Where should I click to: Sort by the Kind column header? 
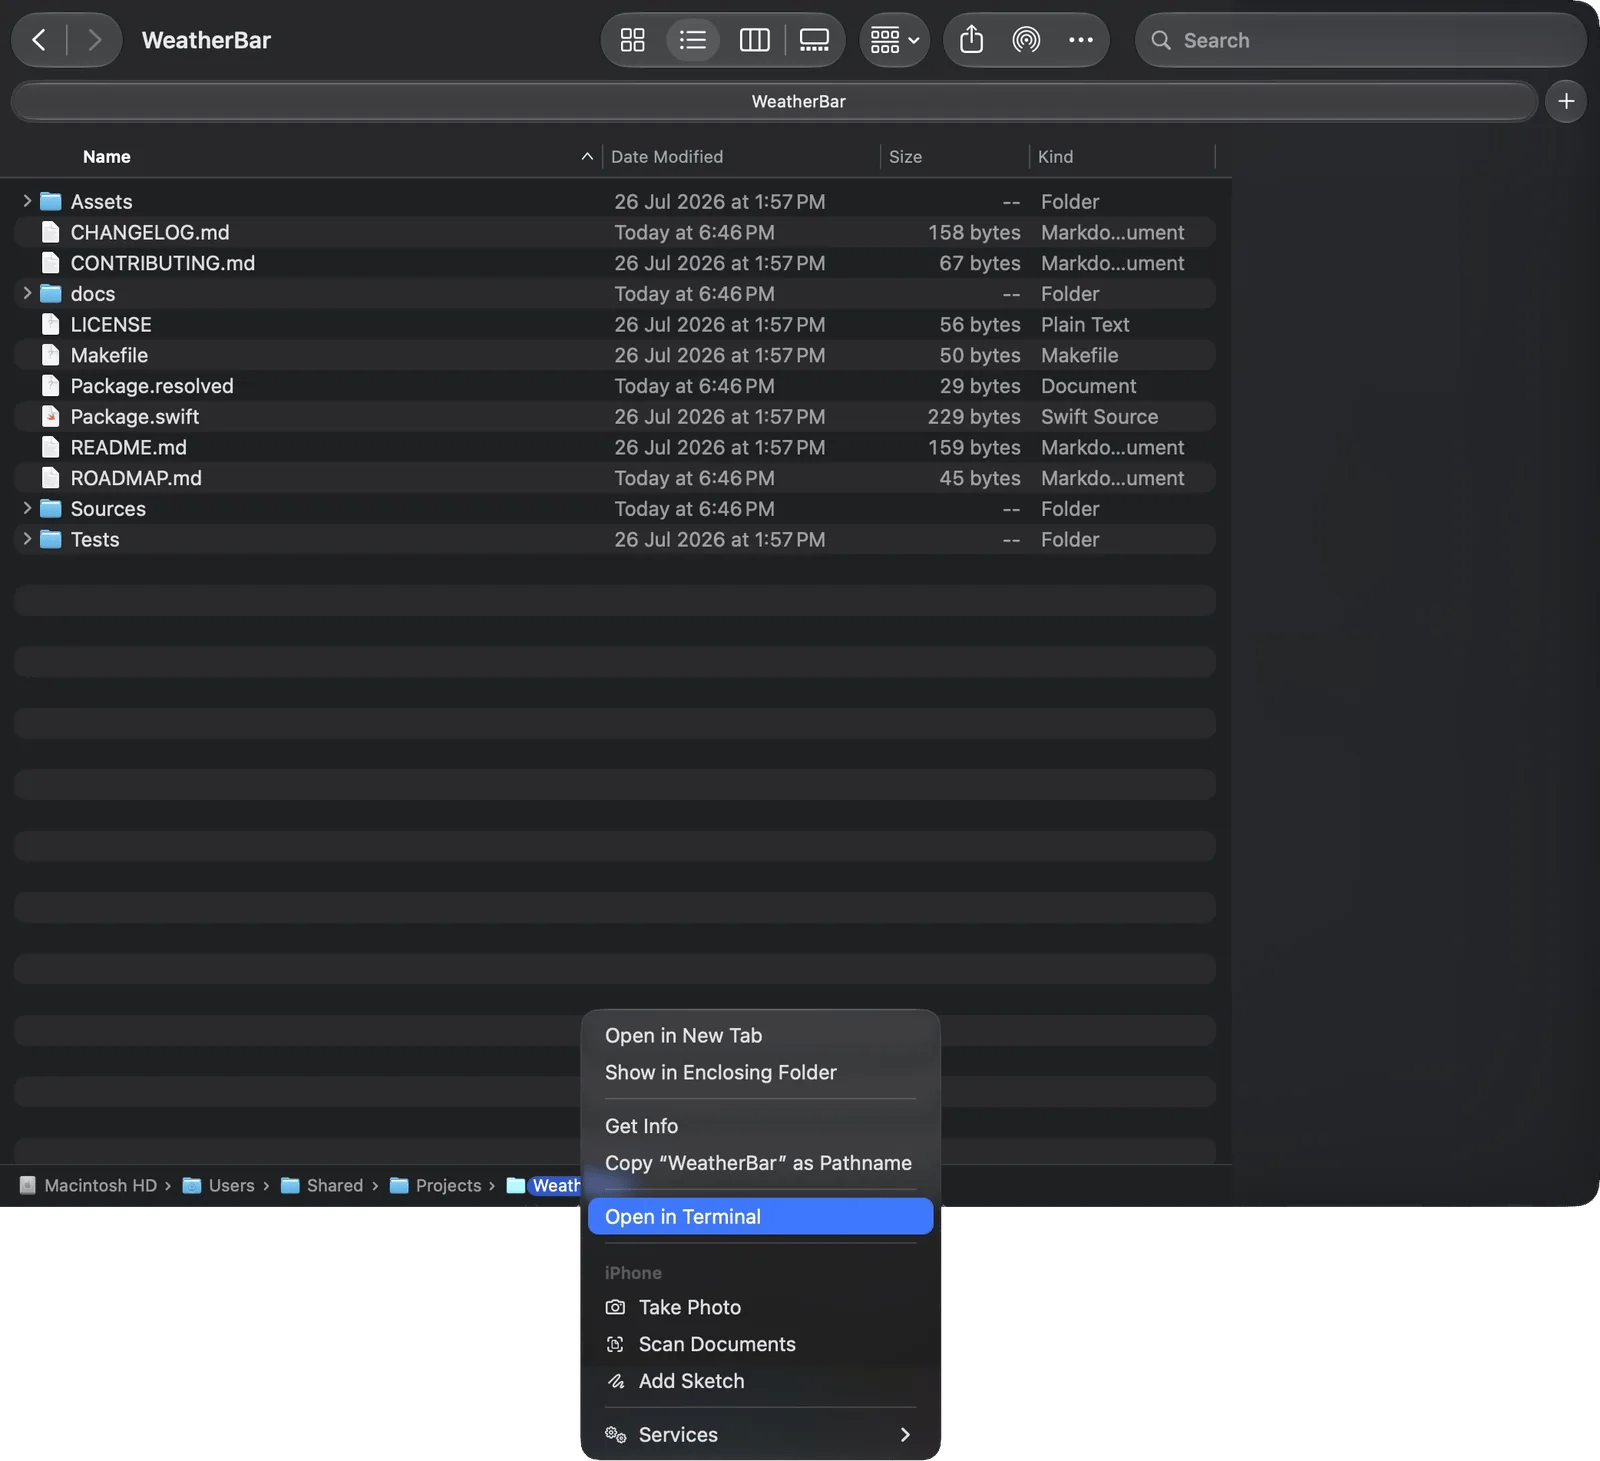[x=1055, y=157]
